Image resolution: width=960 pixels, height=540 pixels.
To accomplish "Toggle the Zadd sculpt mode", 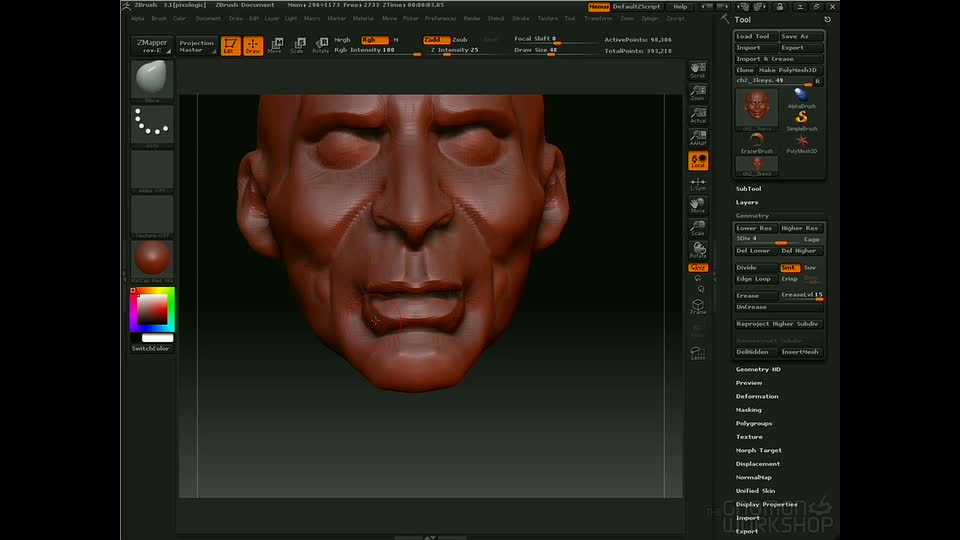I will (x=436, y=40).
